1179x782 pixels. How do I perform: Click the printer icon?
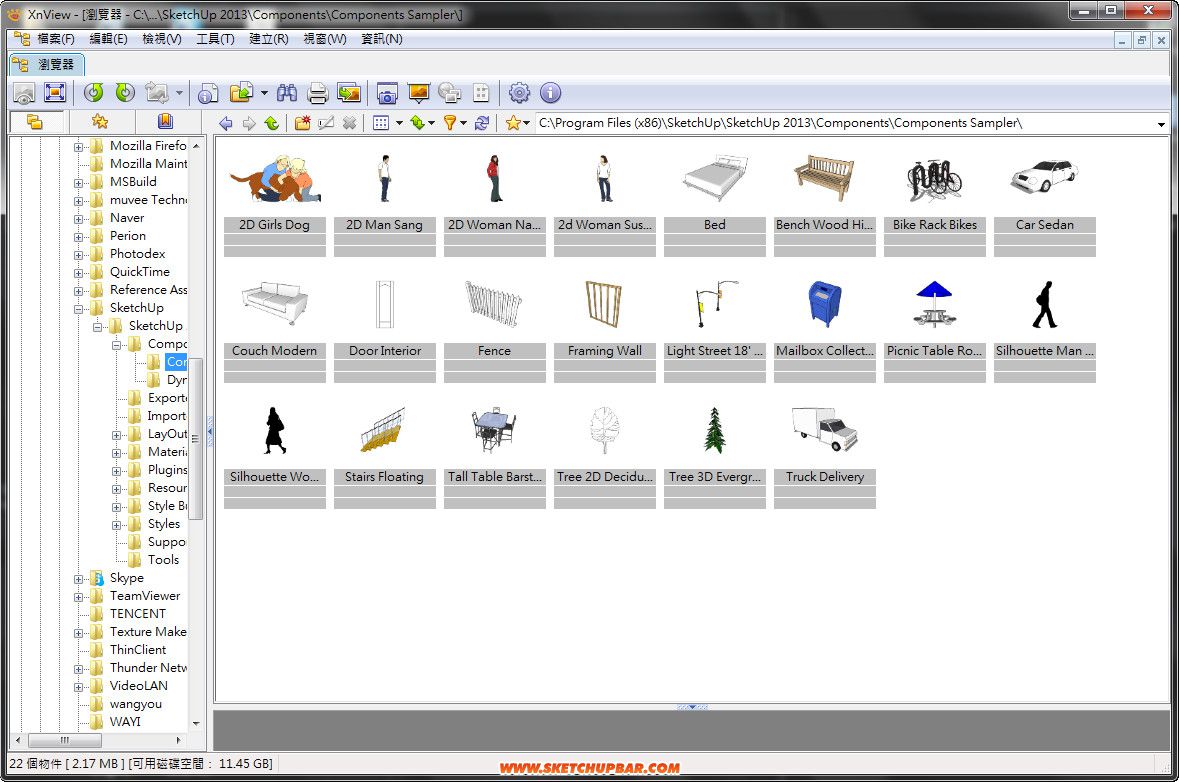point(318,93)
